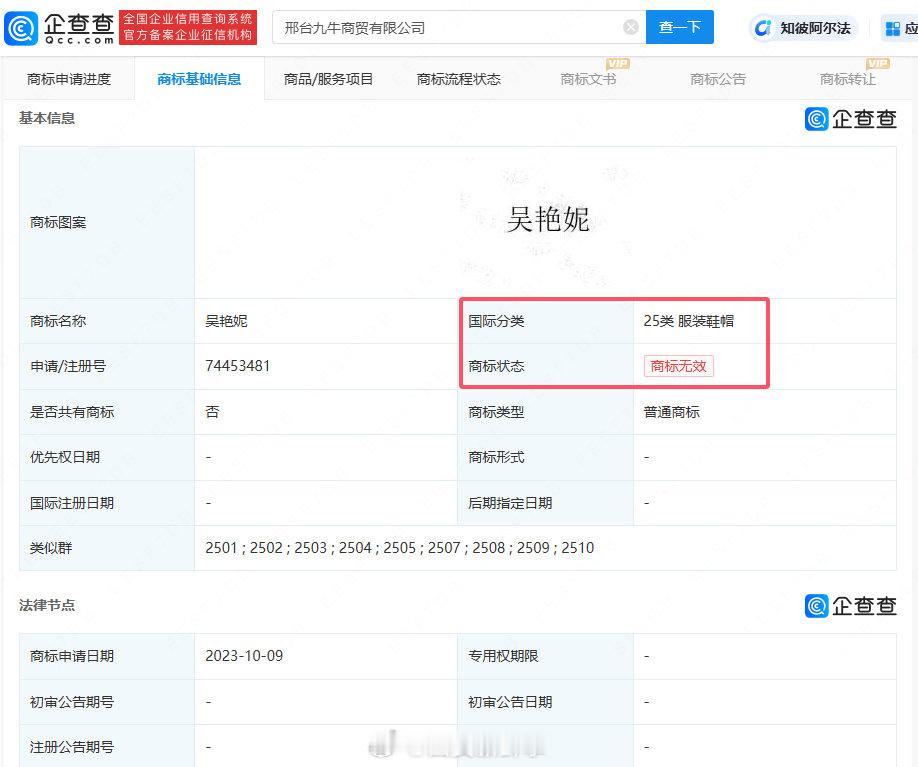
Task: Click the 商标名称 label
Action: coord(58,321)
